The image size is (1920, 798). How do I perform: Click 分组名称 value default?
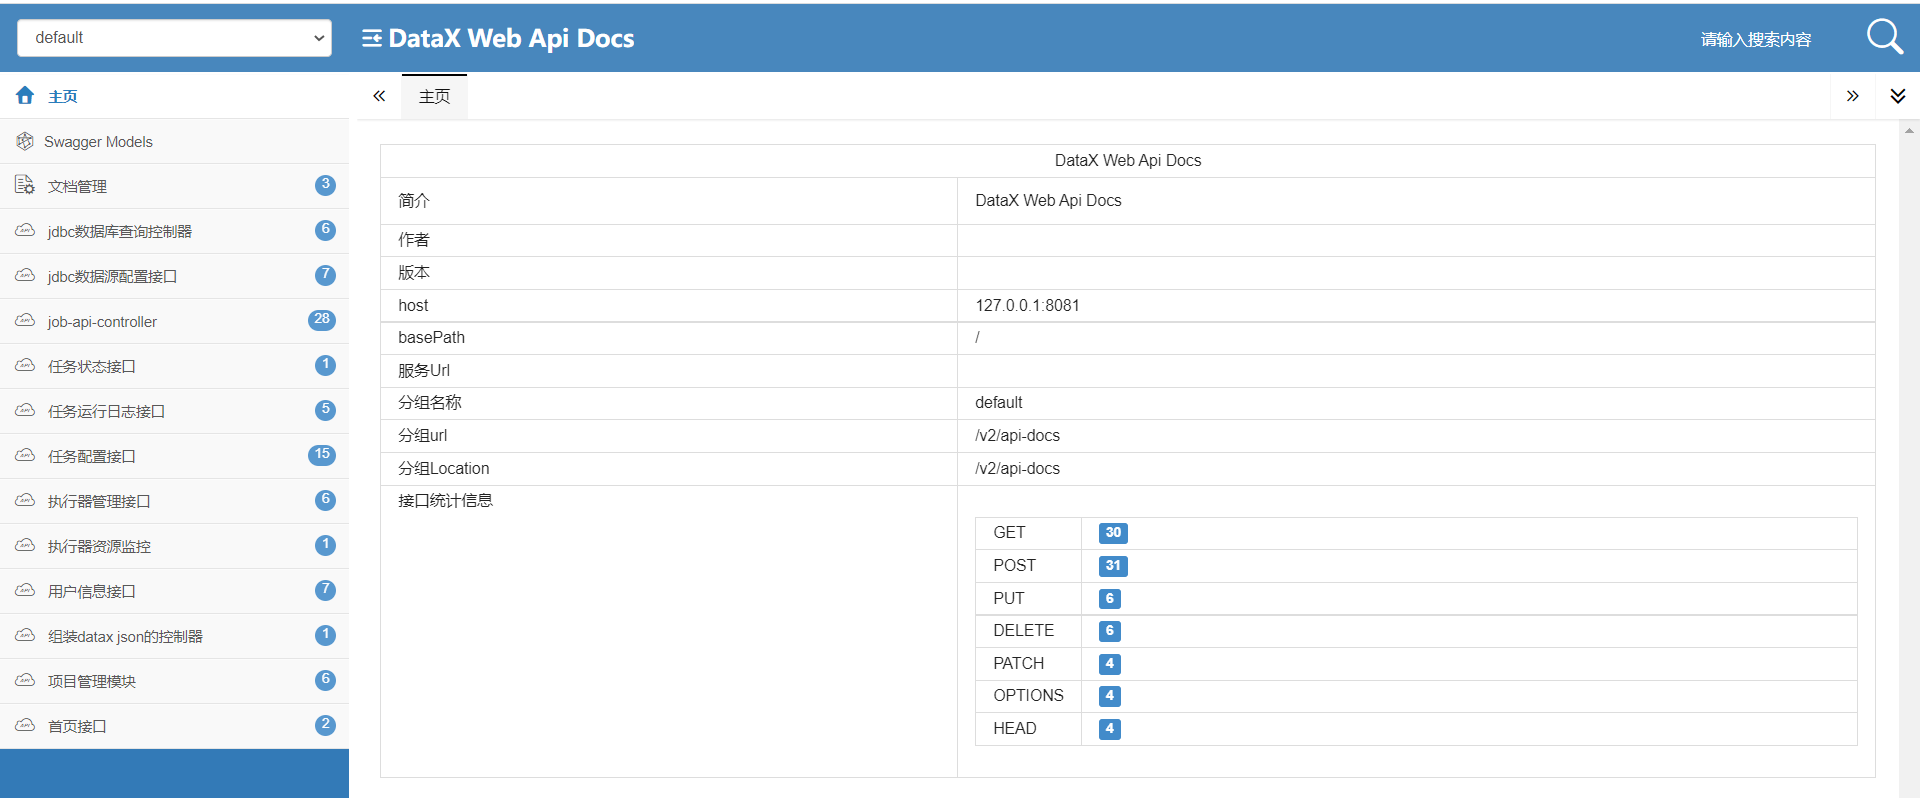998,403
